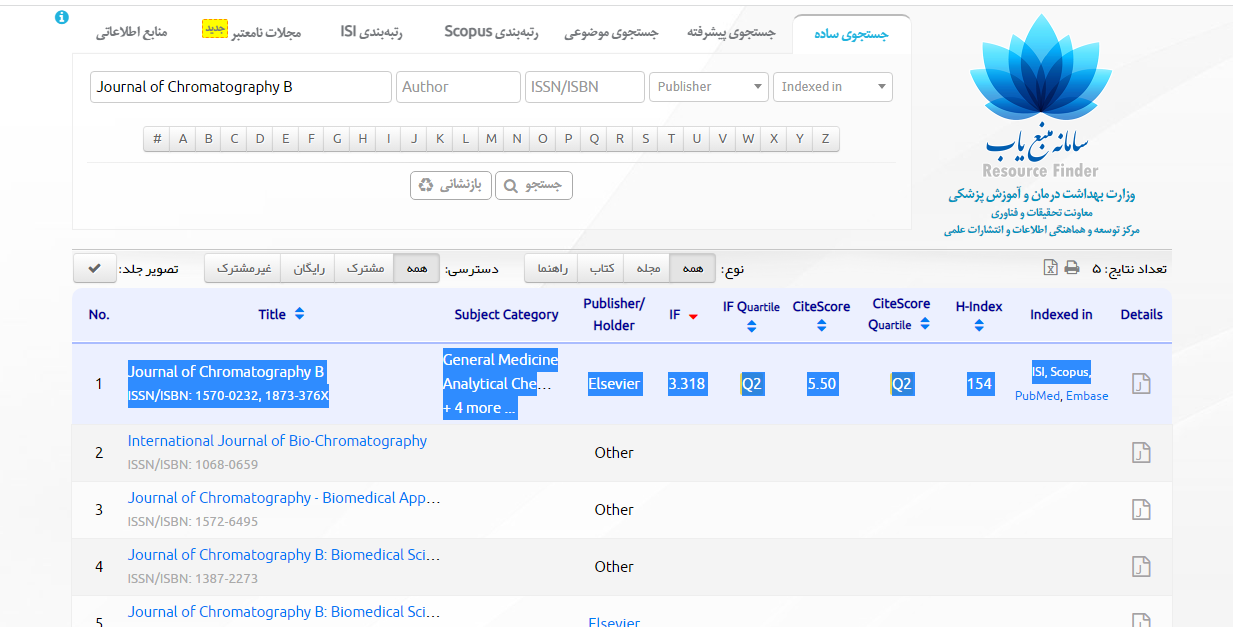Sort by IF using red arrow

coord(693,316)
